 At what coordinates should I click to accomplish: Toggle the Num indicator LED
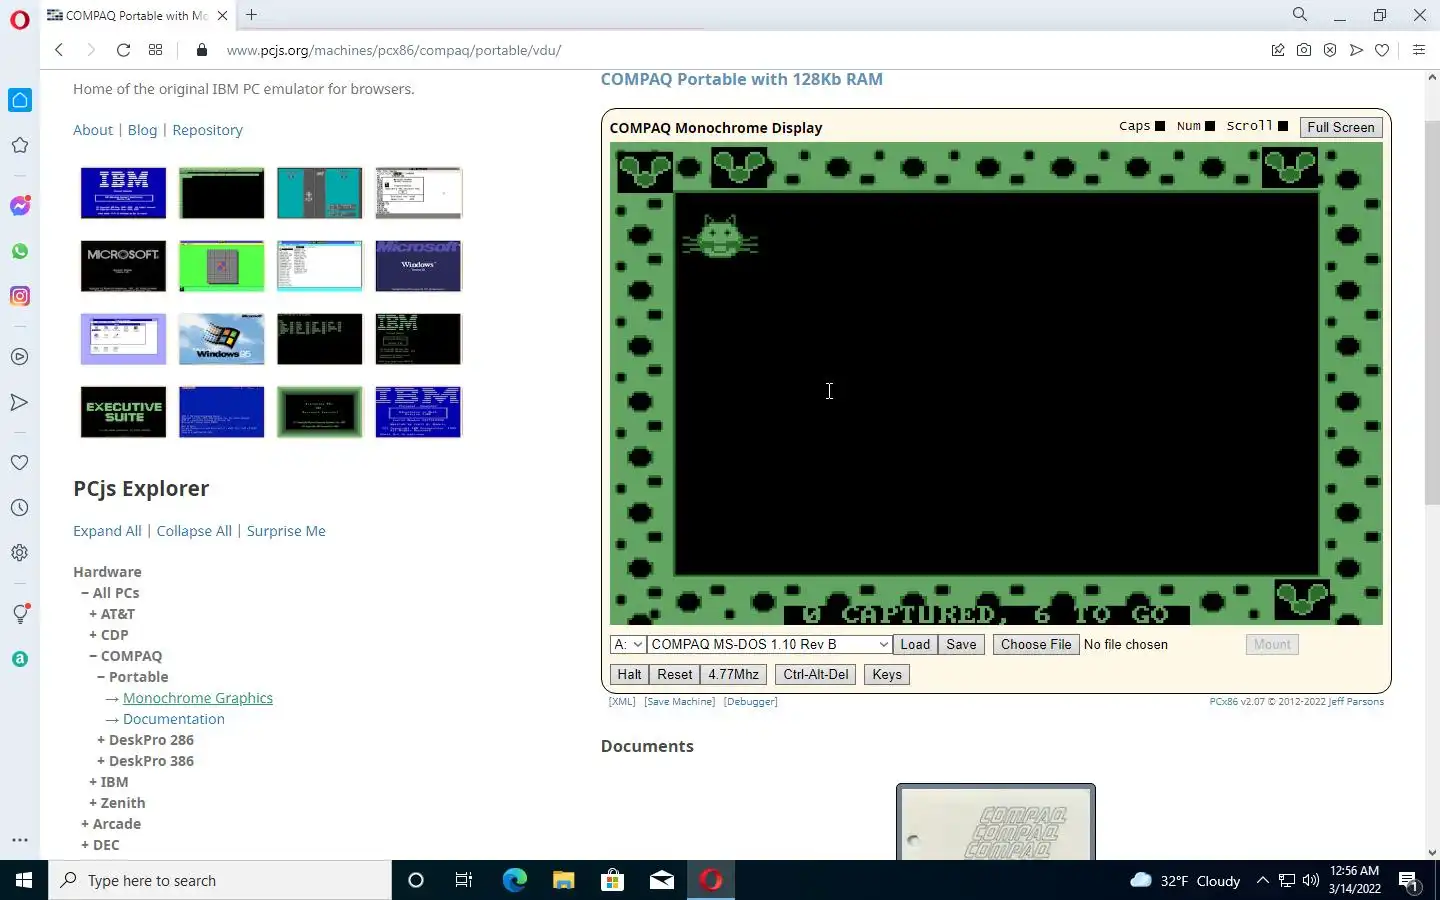click(1210, 126)
